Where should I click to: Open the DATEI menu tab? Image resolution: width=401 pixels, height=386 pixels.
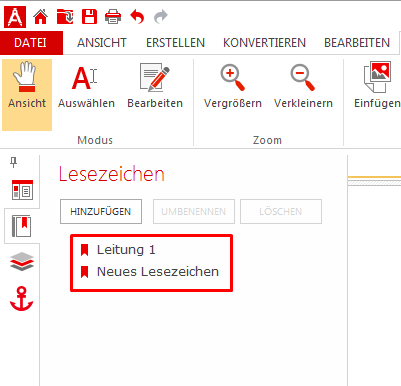point(30,43)
